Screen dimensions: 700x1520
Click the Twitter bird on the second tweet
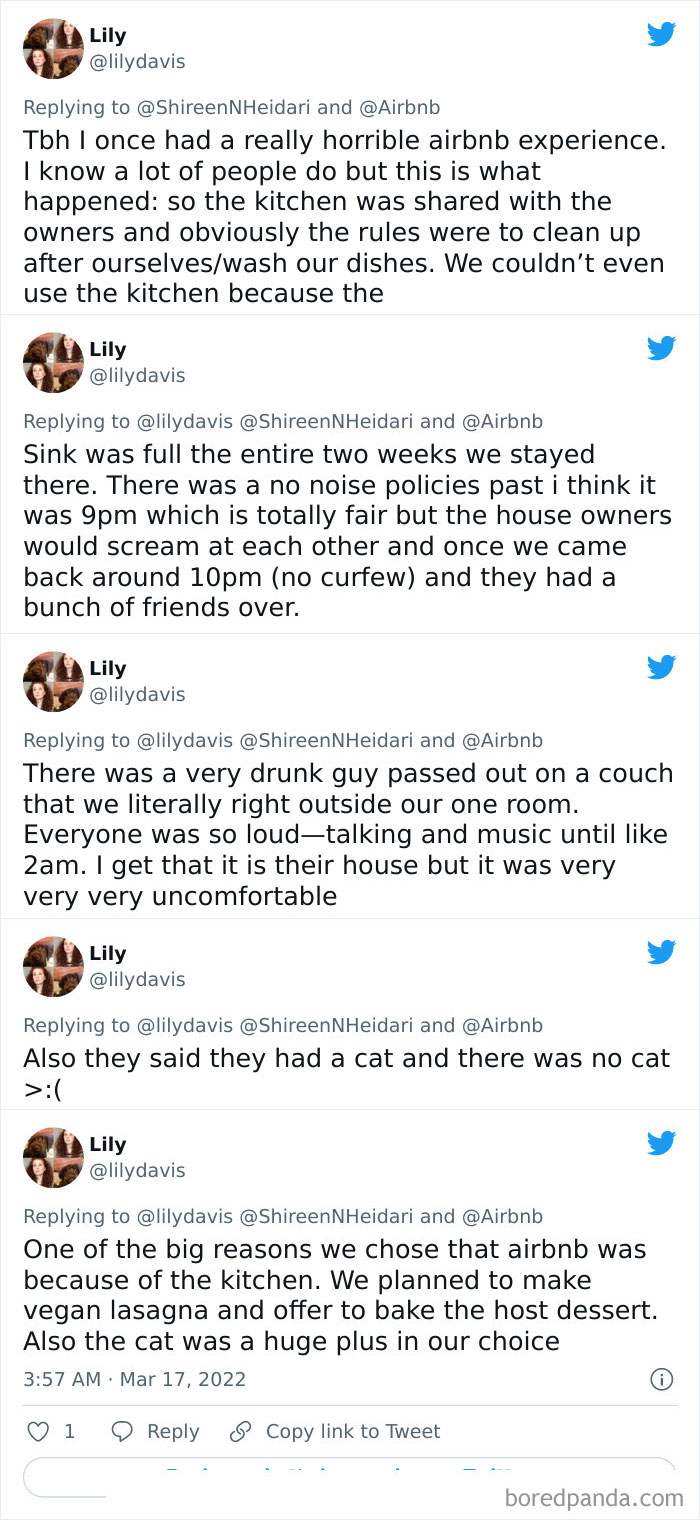click(x=661, y=347)
